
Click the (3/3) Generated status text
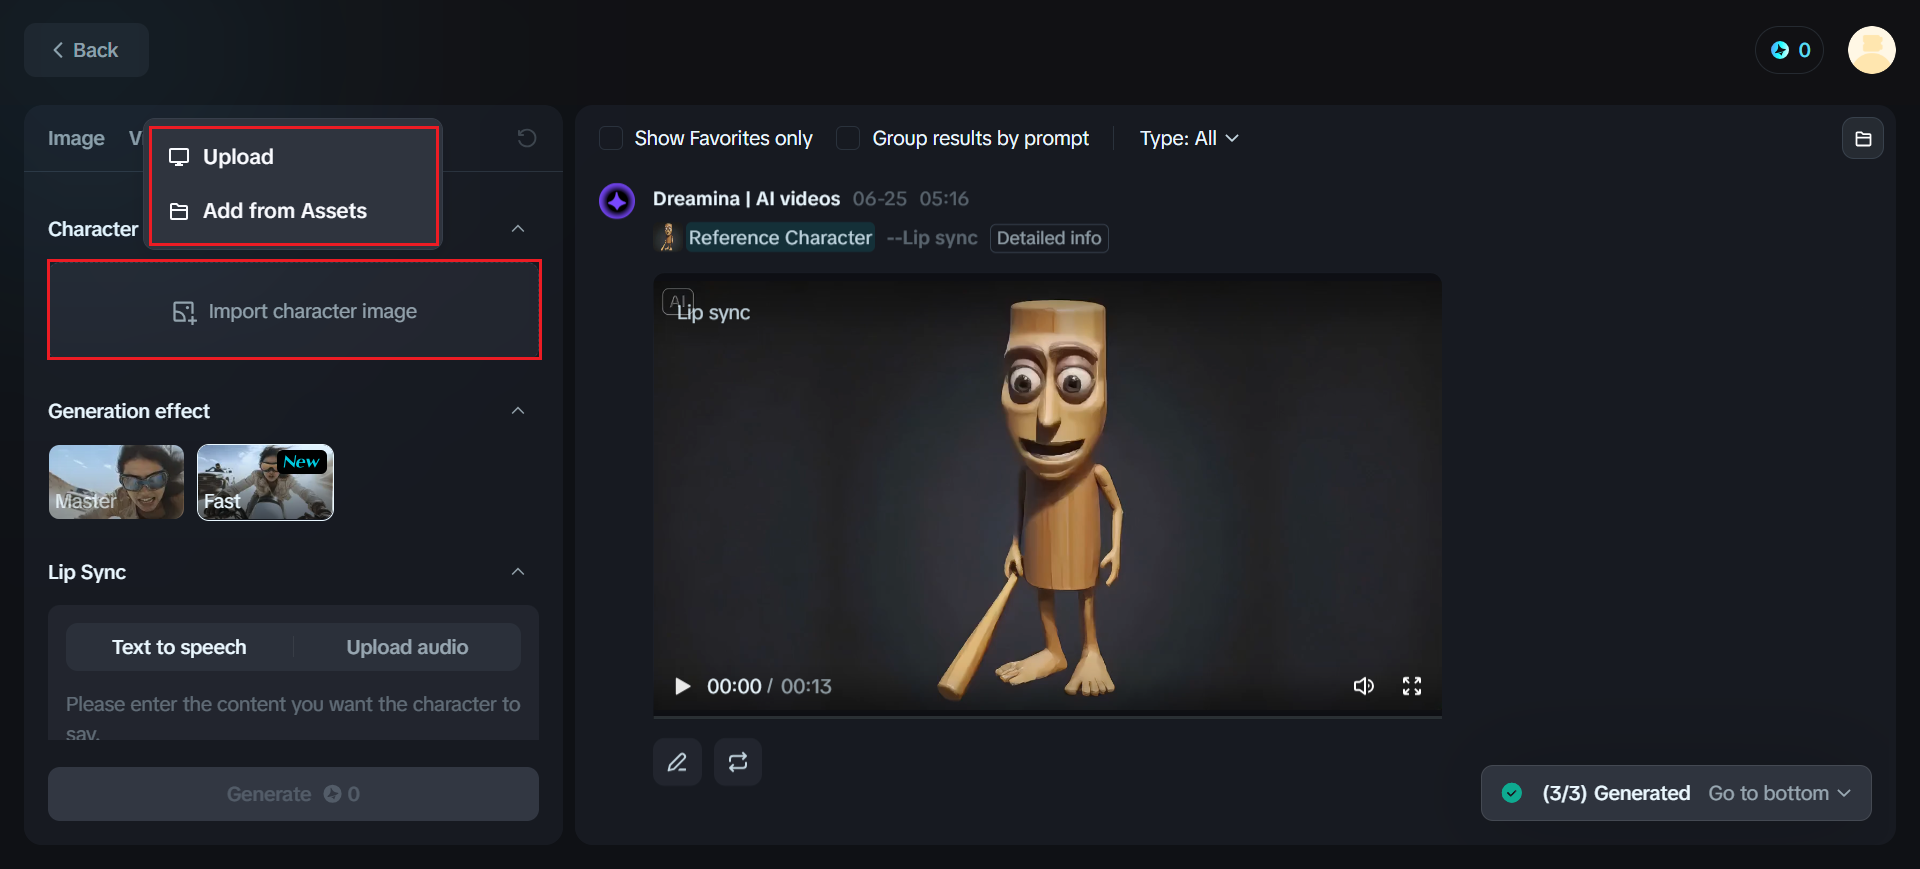(x=1616, y=793)
